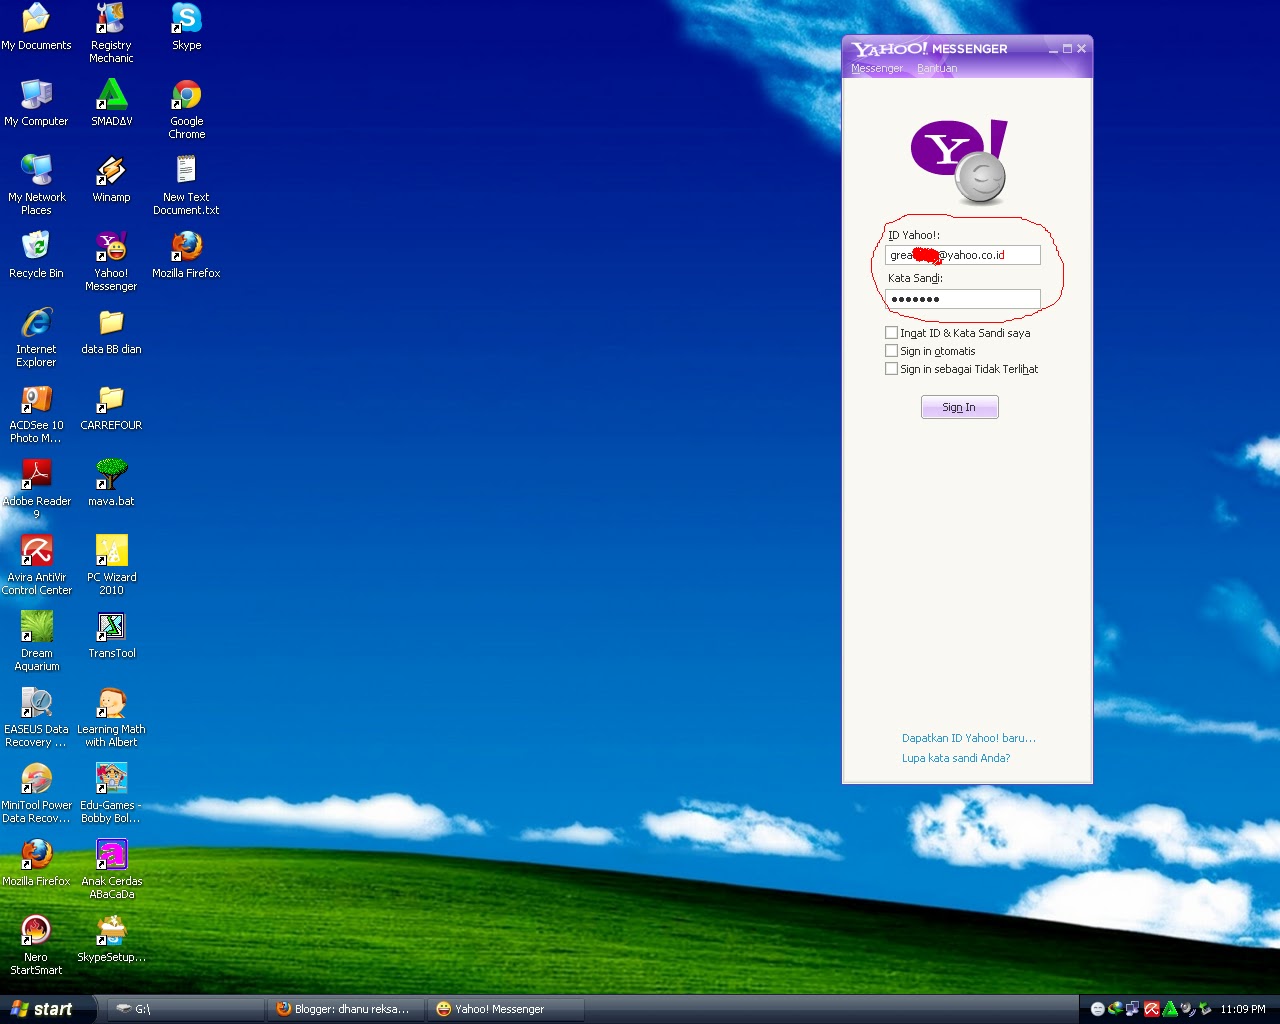
Task: Click the ID Yahoo! input field
Action: click(963, 255)
